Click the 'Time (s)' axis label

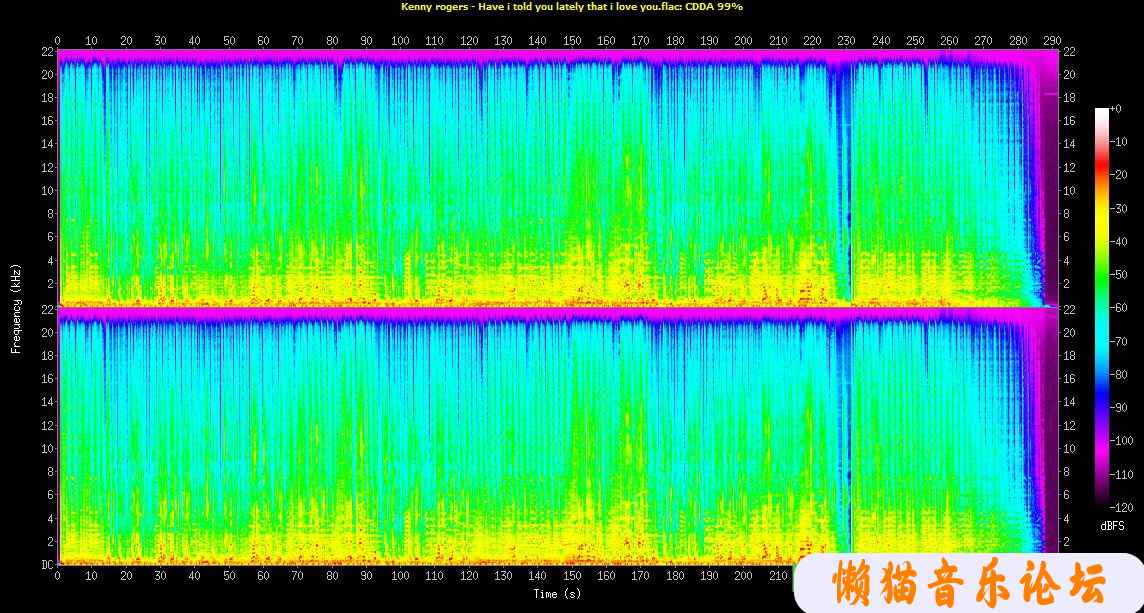click(x=557, y=594)
